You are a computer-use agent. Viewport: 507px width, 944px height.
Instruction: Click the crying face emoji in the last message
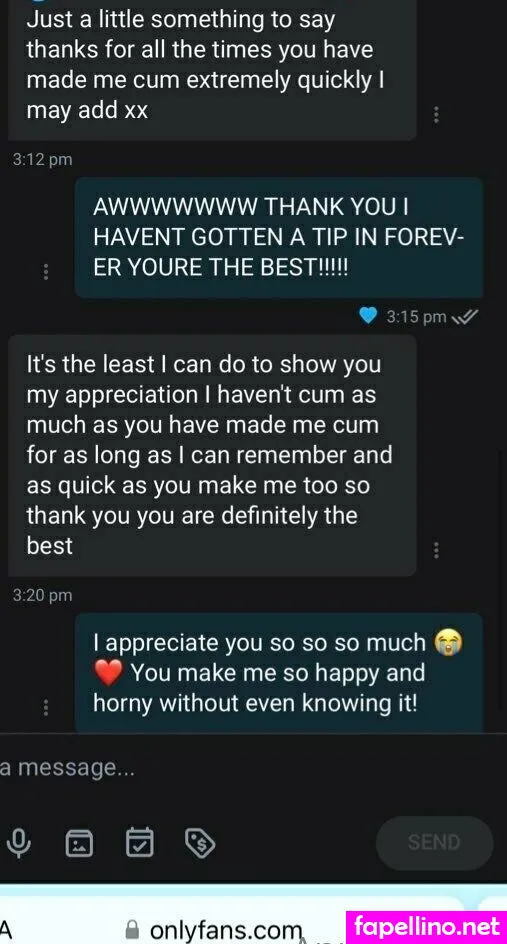[x=449, y=643]
